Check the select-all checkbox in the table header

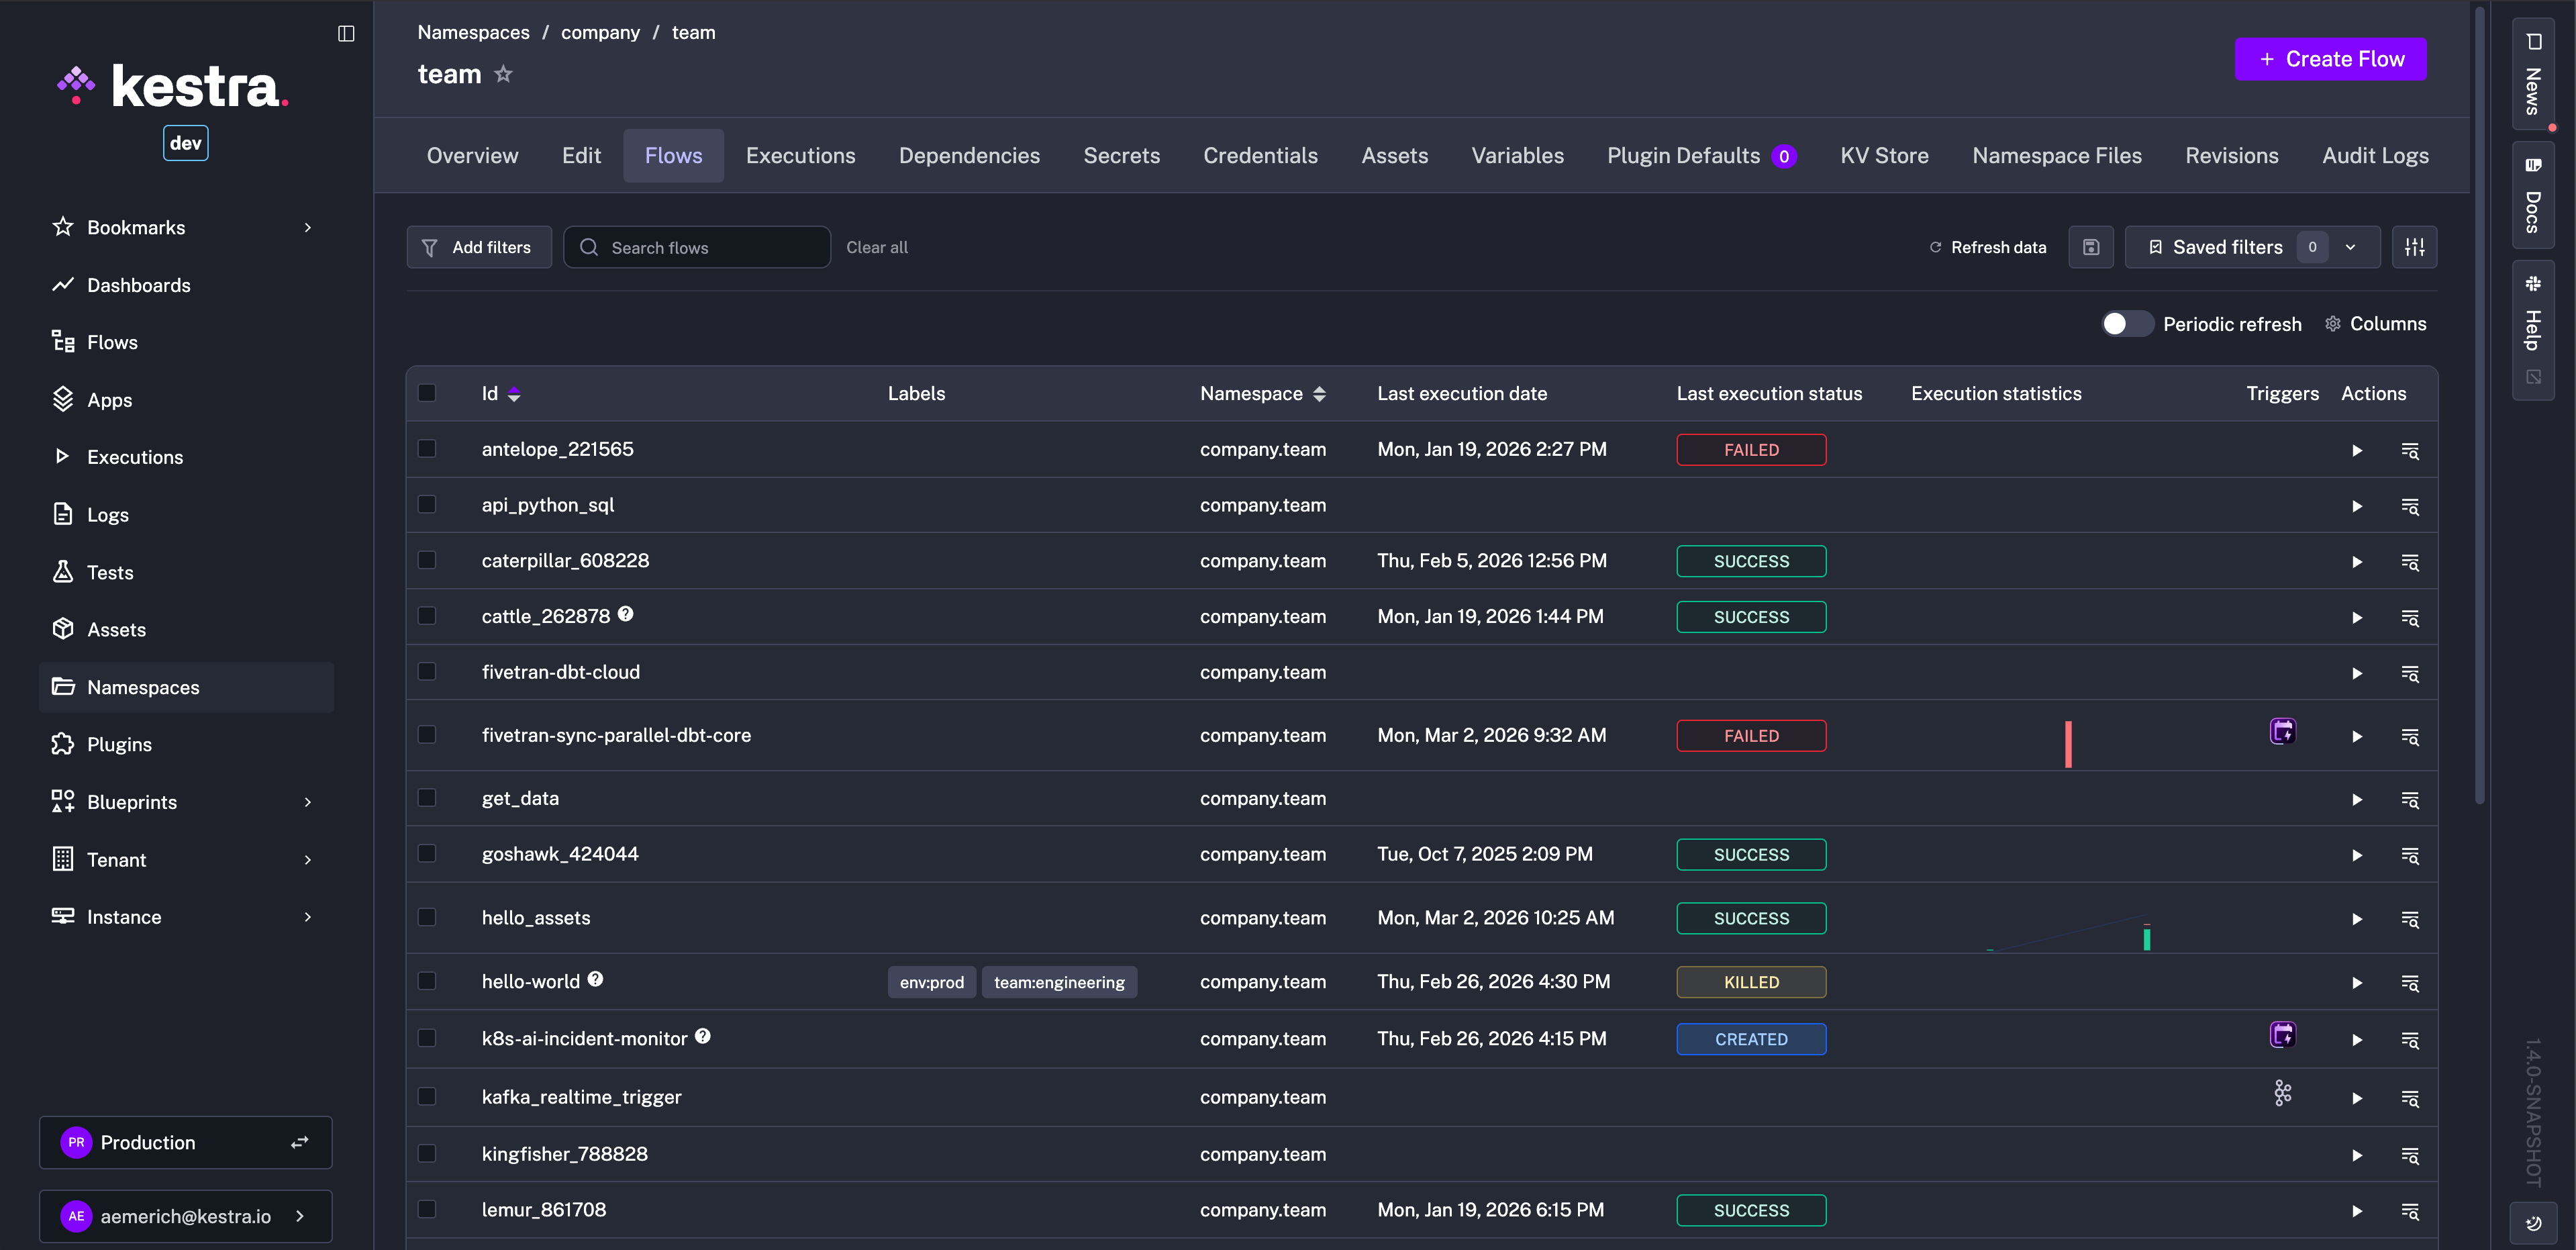tap(427, 393)
